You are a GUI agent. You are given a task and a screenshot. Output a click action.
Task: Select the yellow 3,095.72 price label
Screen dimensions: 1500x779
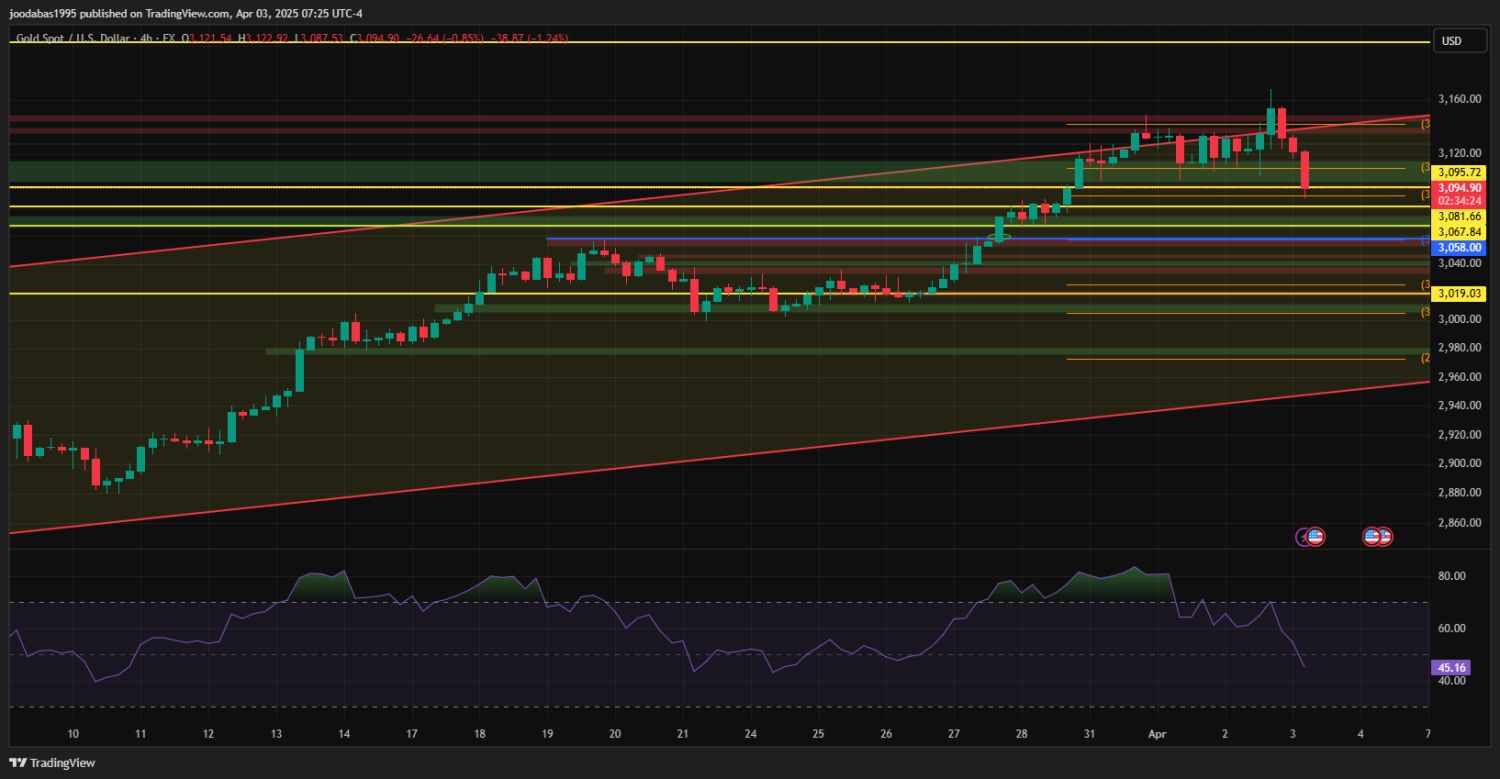[x=1460, y=172]
